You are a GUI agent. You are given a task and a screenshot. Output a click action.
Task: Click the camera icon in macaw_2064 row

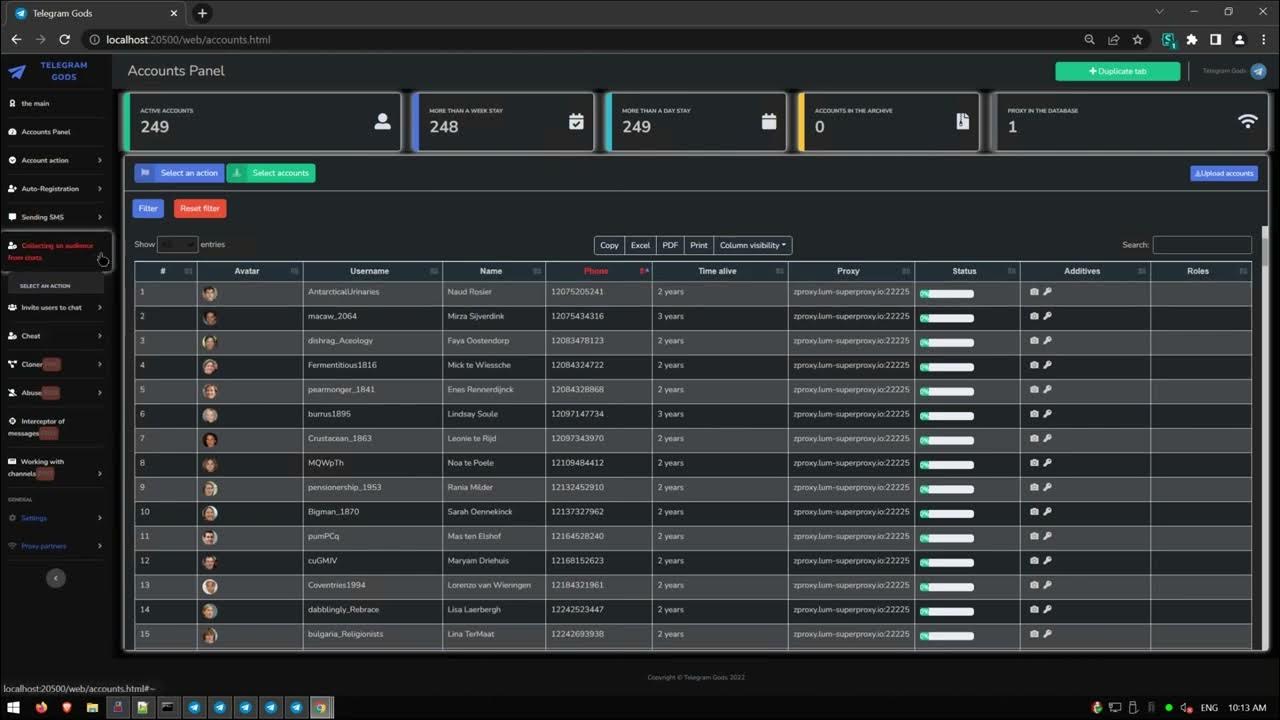tap(1035, 316)
